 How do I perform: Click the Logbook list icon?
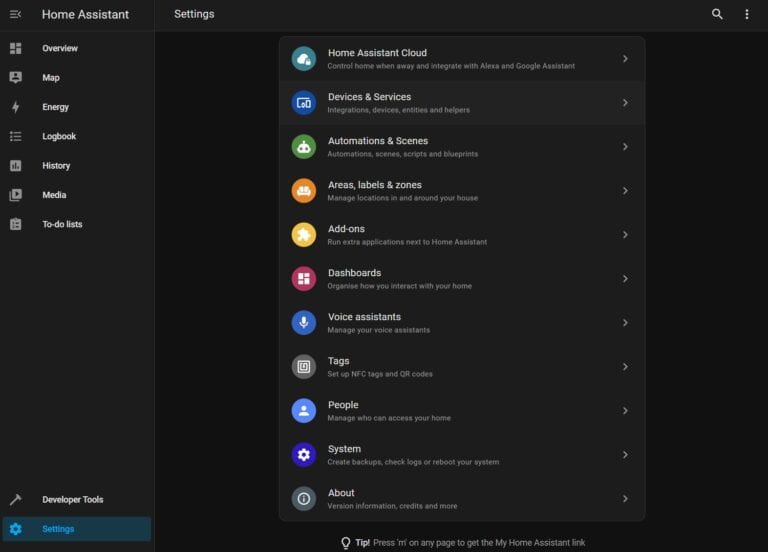pyautogui.click(x=16, y=136)
